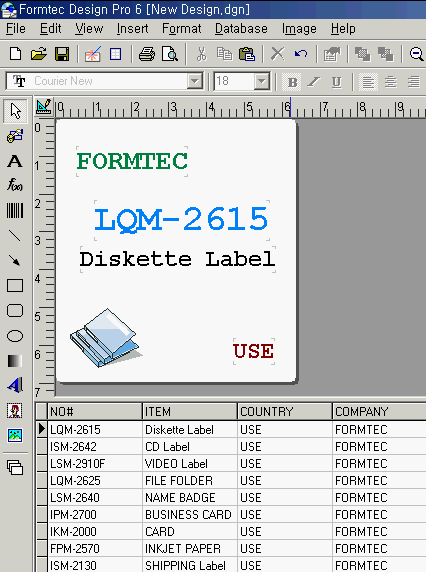Delete selection with X icon
Viewport: 426px width, 572px height.
278,54
